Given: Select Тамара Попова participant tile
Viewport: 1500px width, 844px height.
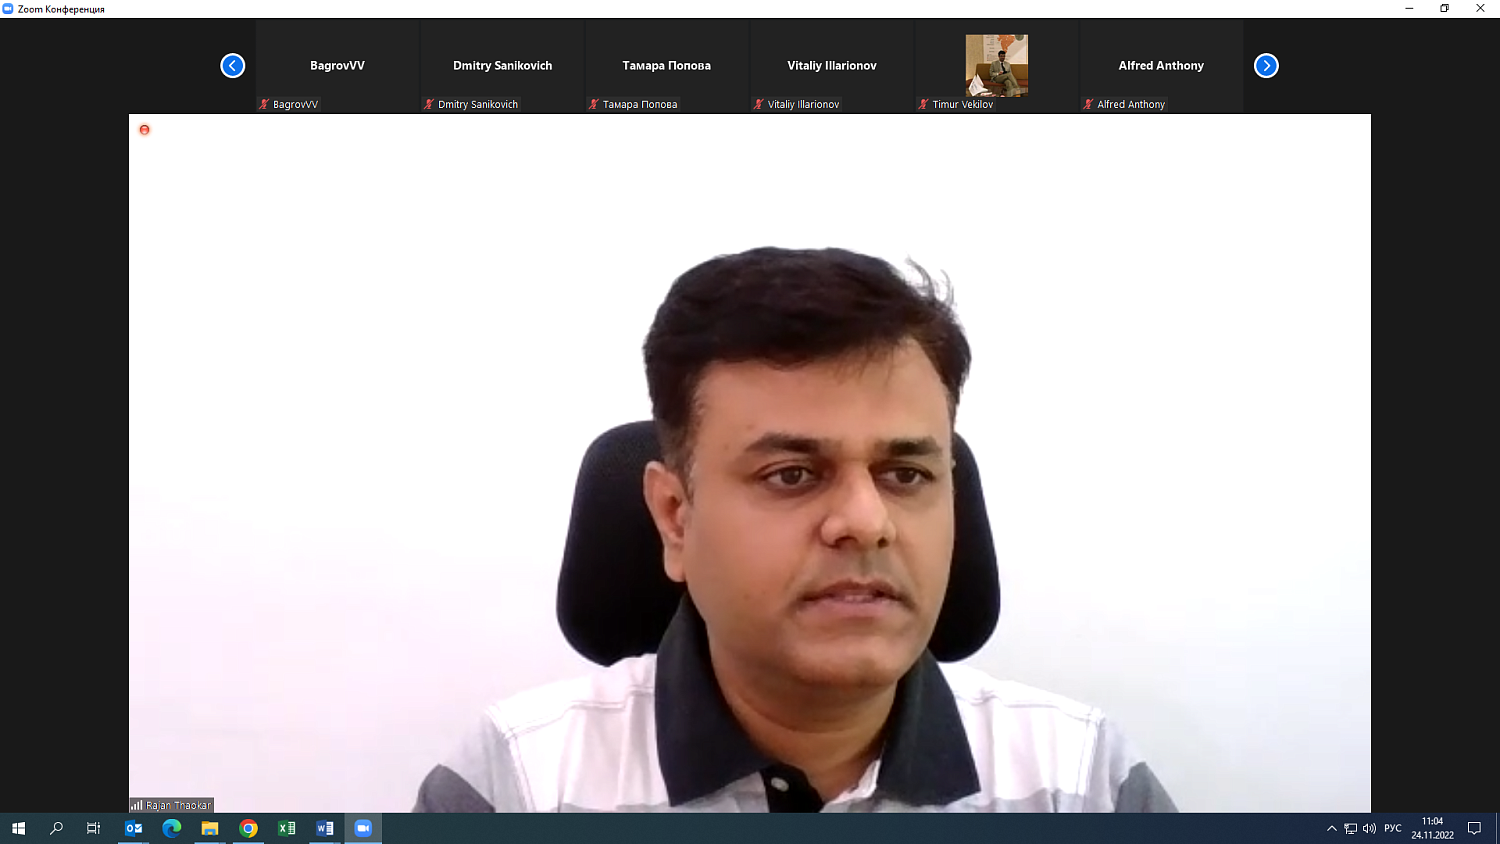Looking at the screenshot, I should pos(667,66).
